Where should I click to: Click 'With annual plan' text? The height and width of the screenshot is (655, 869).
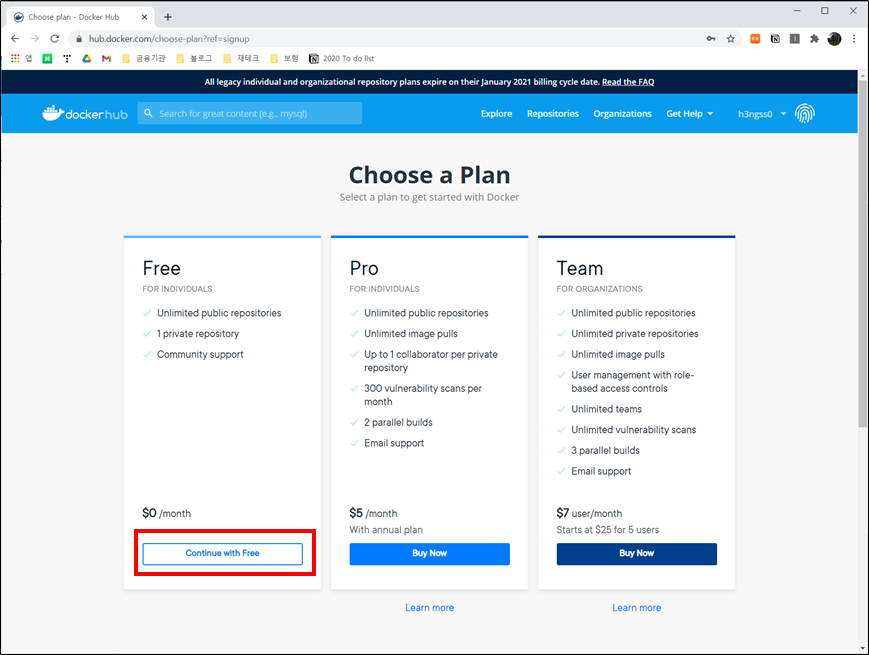pyautogui.click(x=386, y=530)
